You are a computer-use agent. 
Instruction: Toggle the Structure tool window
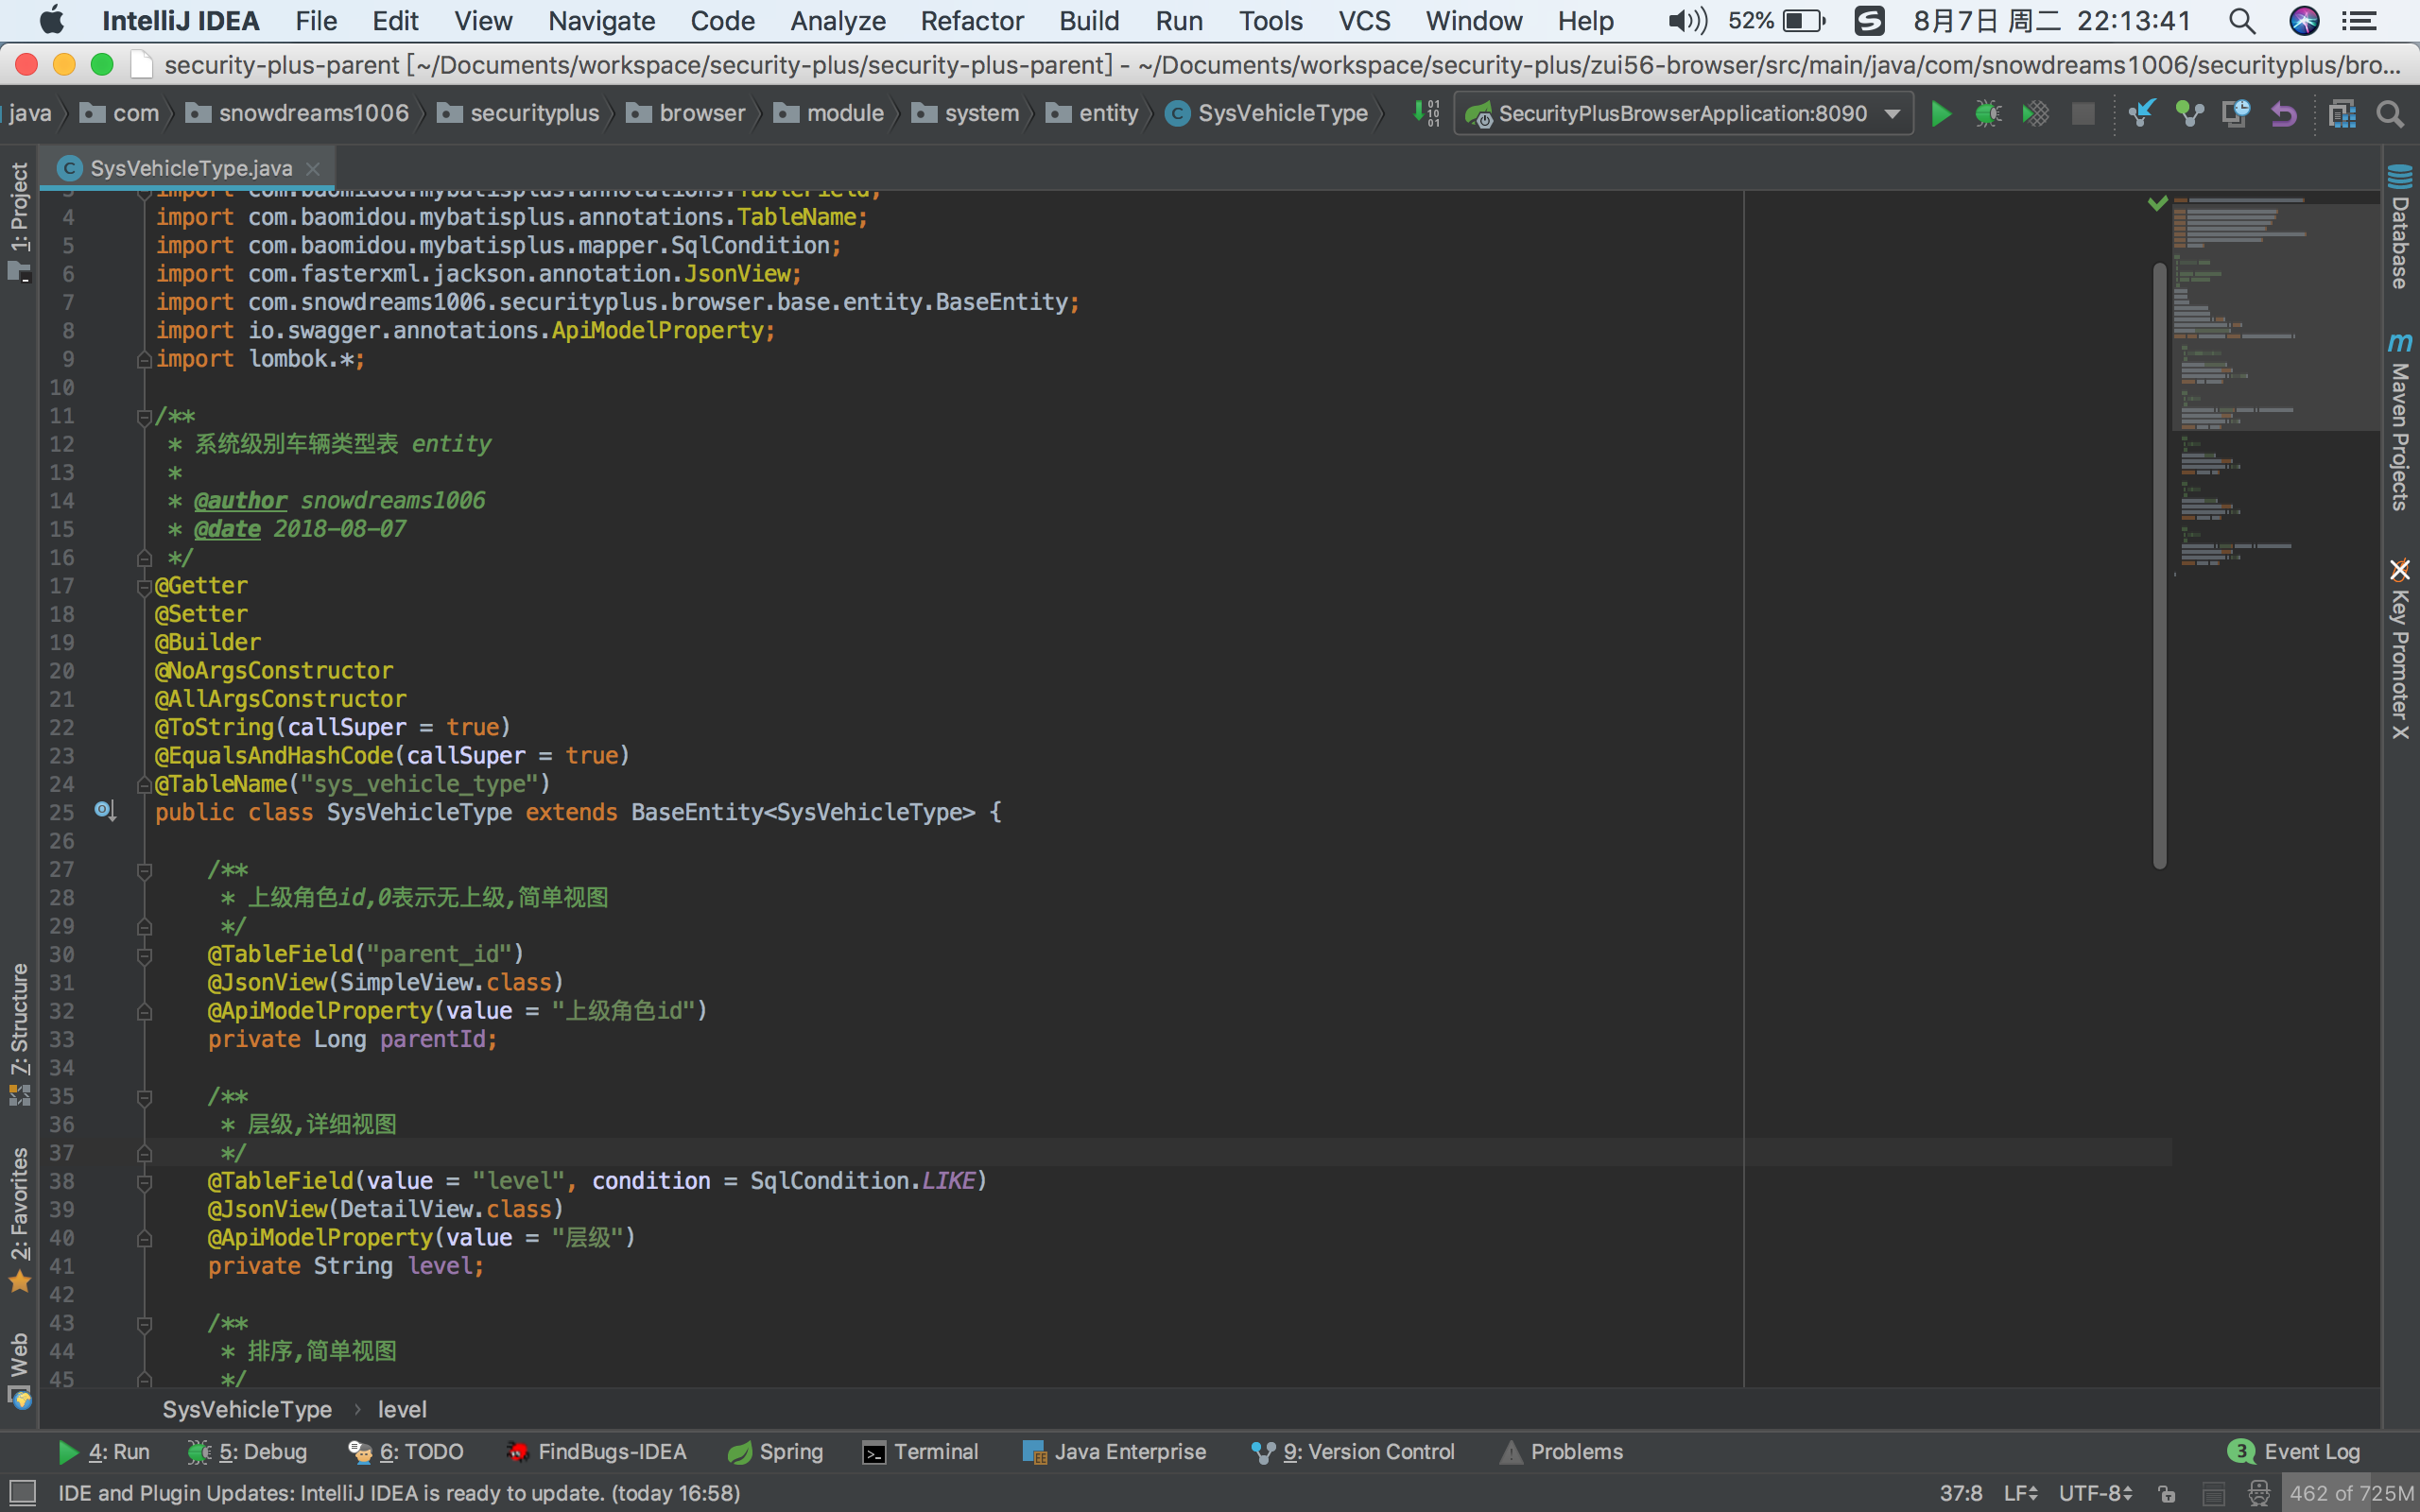click(19, 1034)
